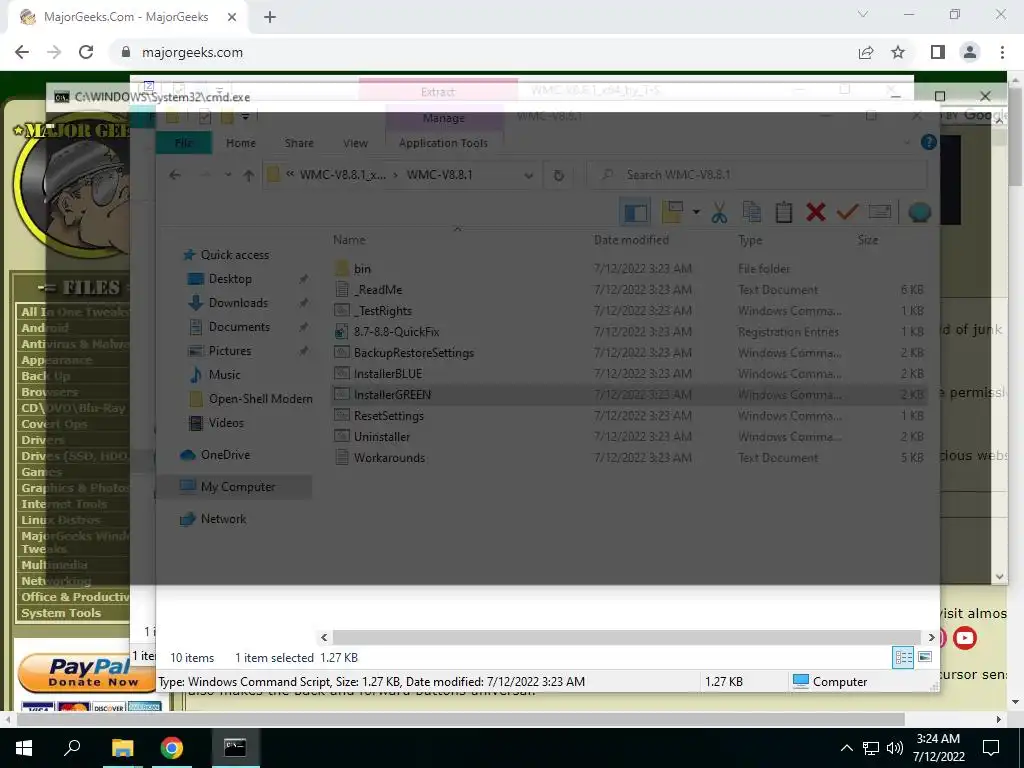The width and height of the screenshot is (1024, 768).
Task: Open Downloads in navigation pane
Action: (x=238, y=303)
